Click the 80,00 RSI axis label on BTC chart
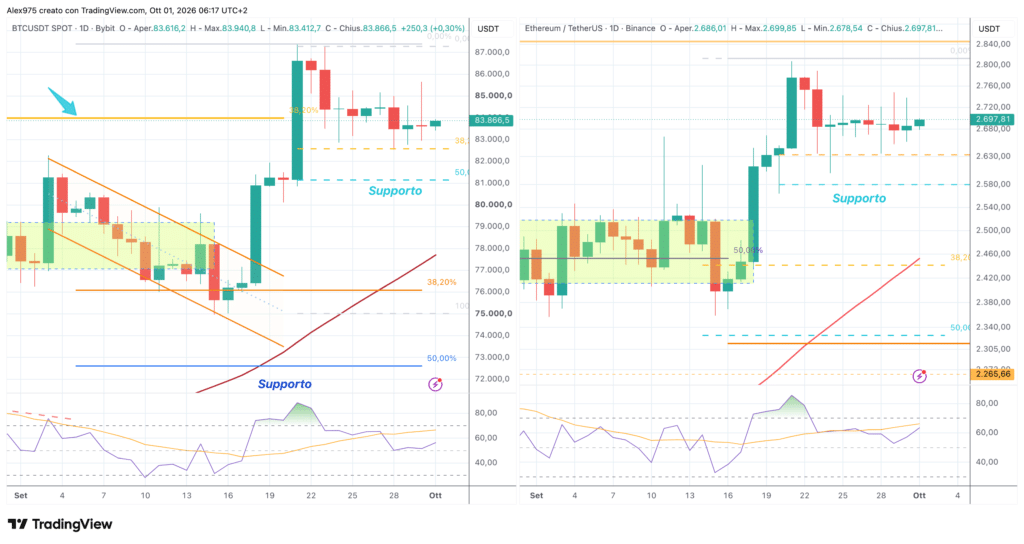The height and width of the screenshot is (544, 1024). coord(486,413)
